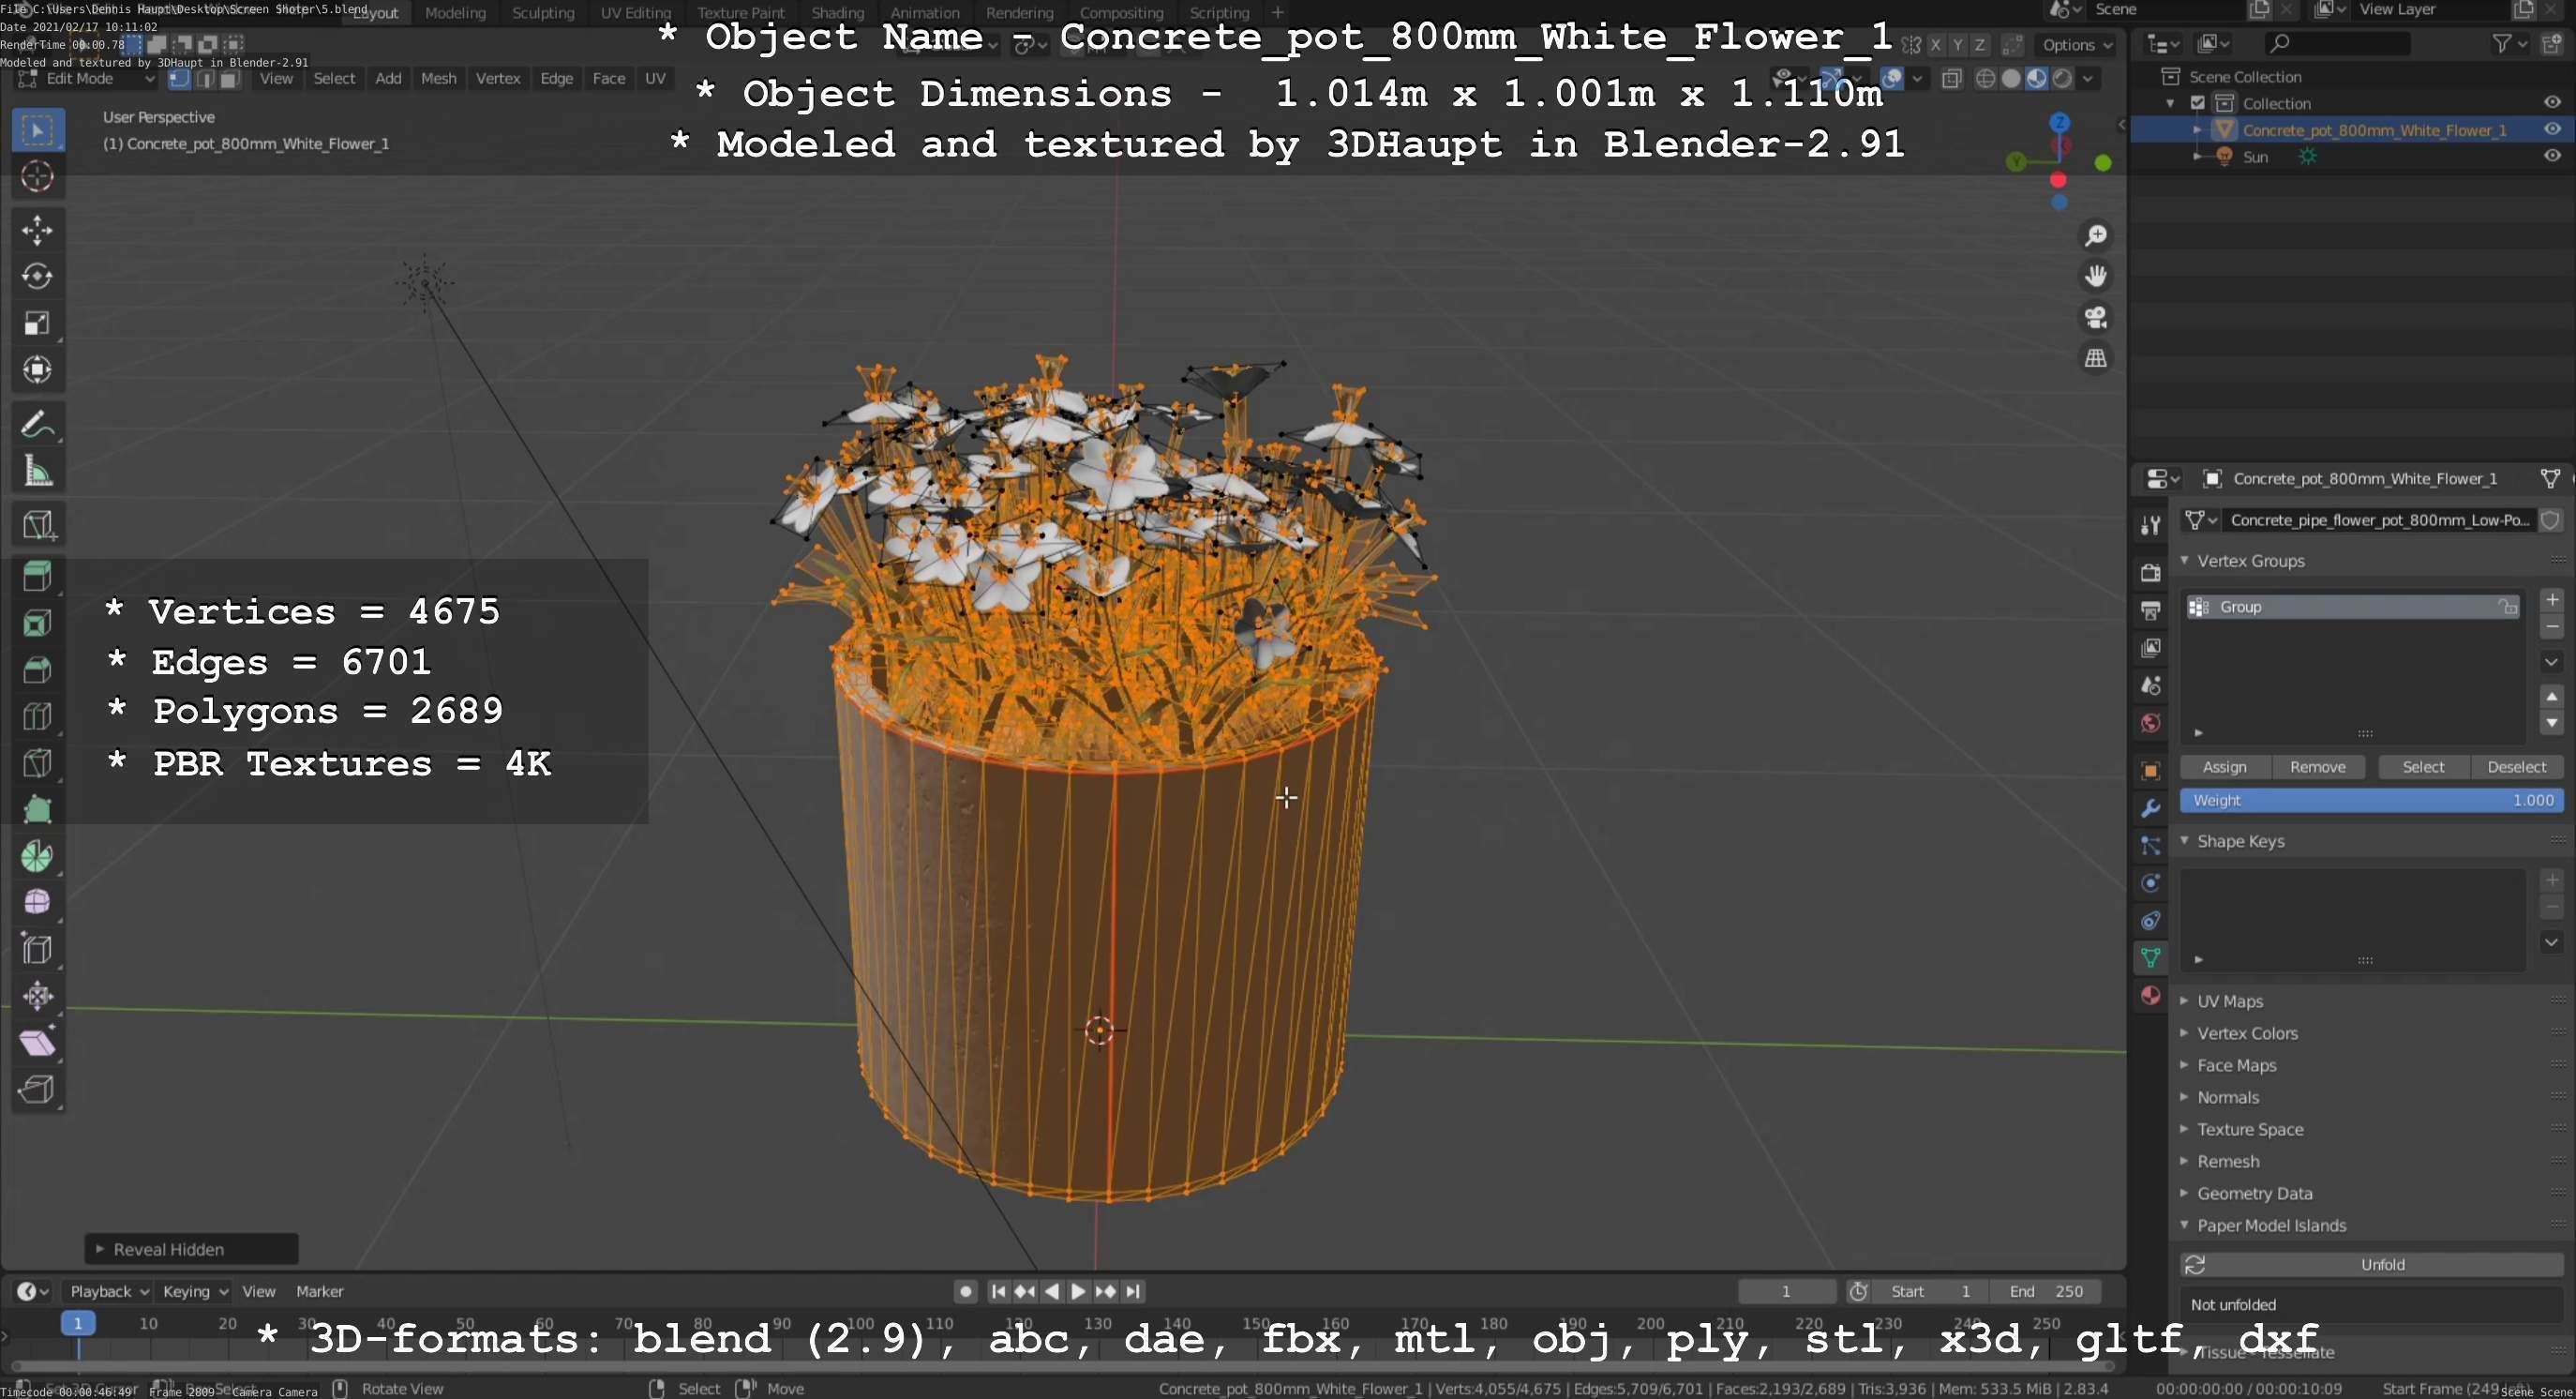Image resolution: width=2576 pixels, height=1399 pixels.
Task: Activate the Rip Region tool
Action: 38,1089
